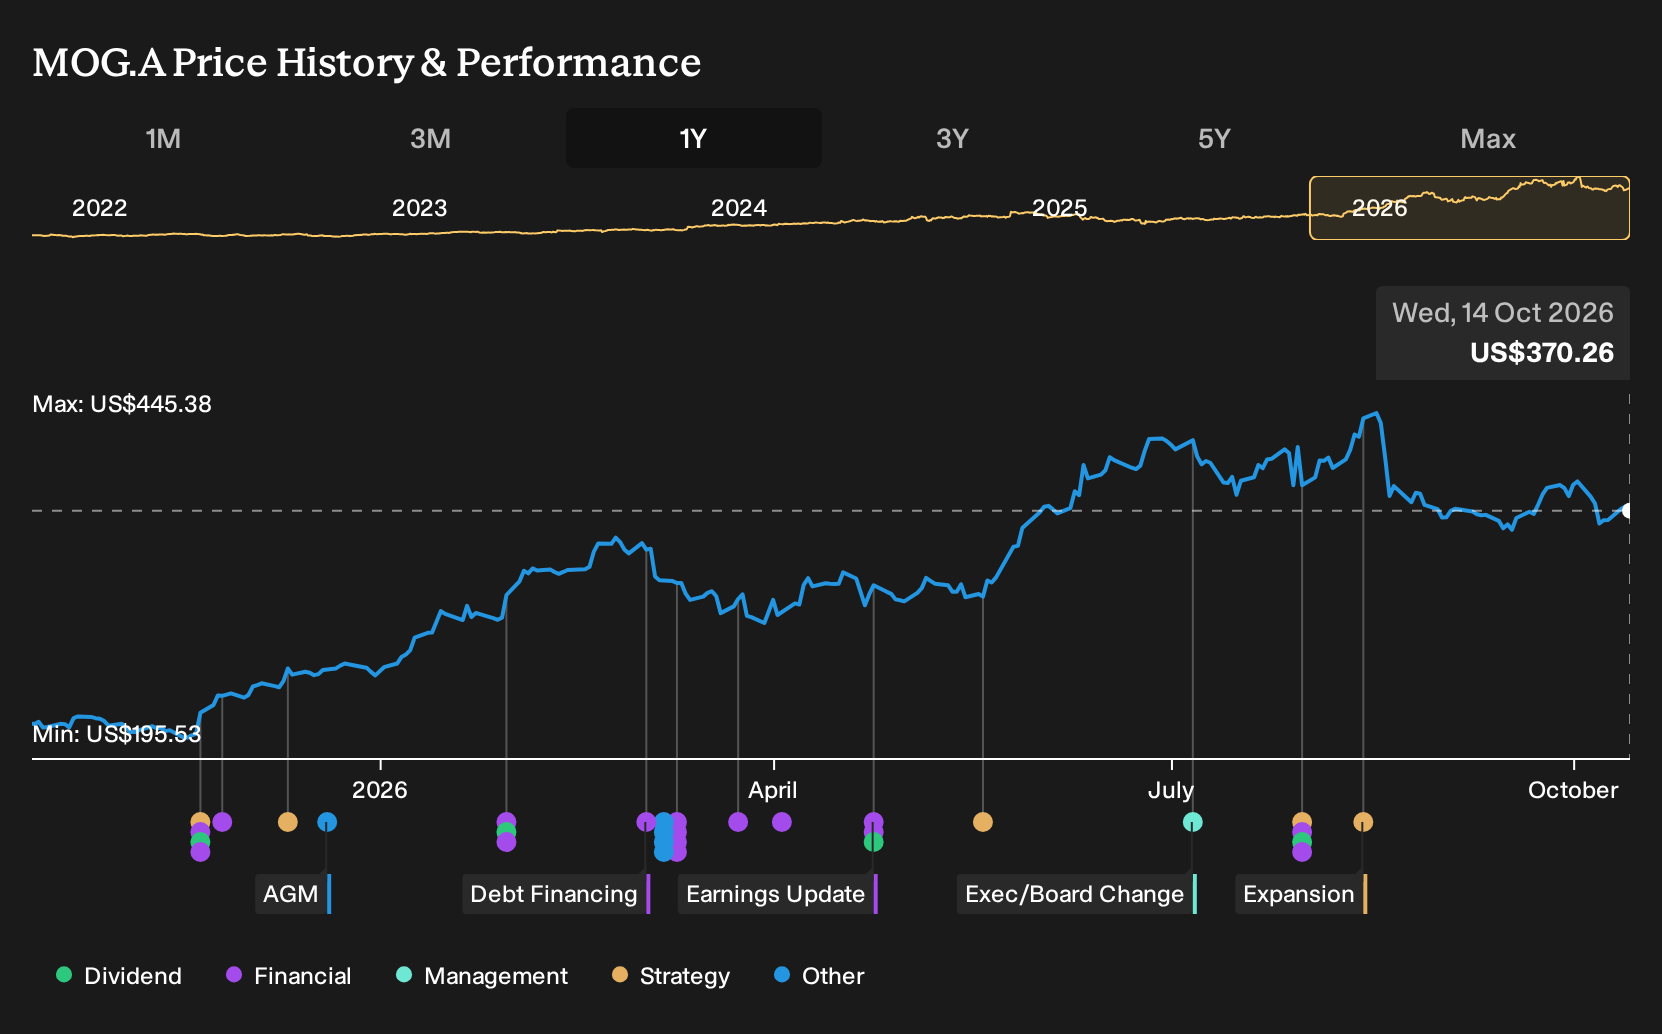Click the green Dividend dot above Earnings Update label
Image resolution: width=1662 pixels, height=1034 pixels.
pos(873,842)
